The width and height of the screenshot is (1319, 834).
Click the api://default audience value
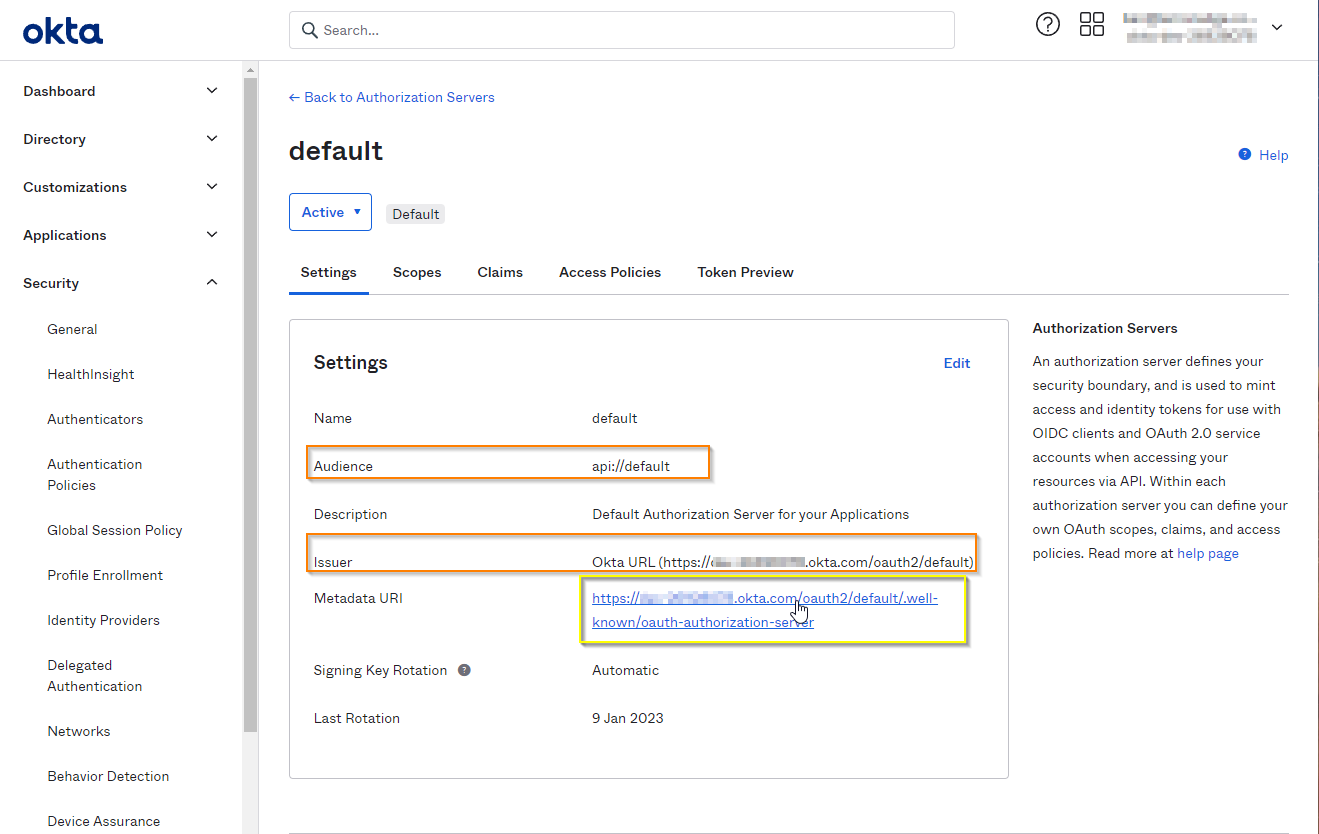click(x=631, y=466)
